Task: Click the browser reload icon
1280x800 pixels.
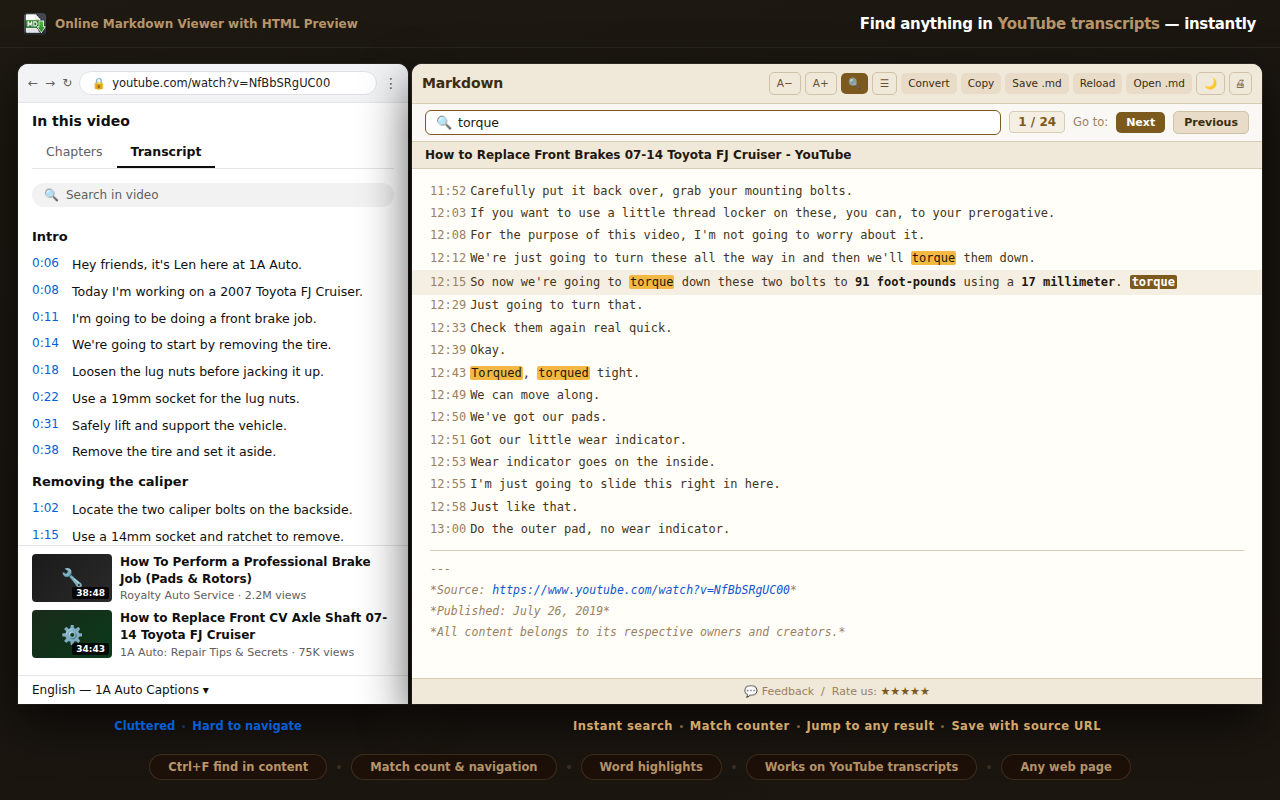Action: [67, 84]
